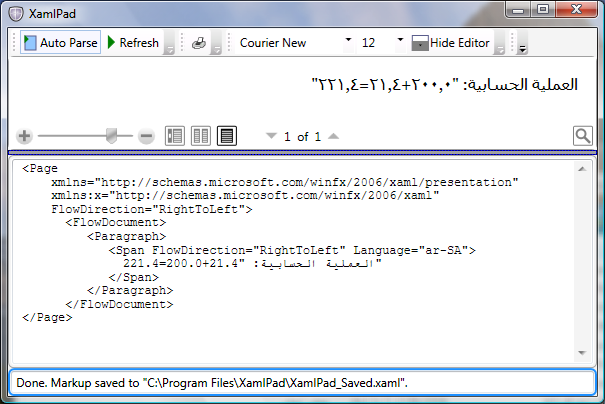Click Hide Editor button
Image resolution: width=605 pixels, height=404 pixels.
click(451, 42)
